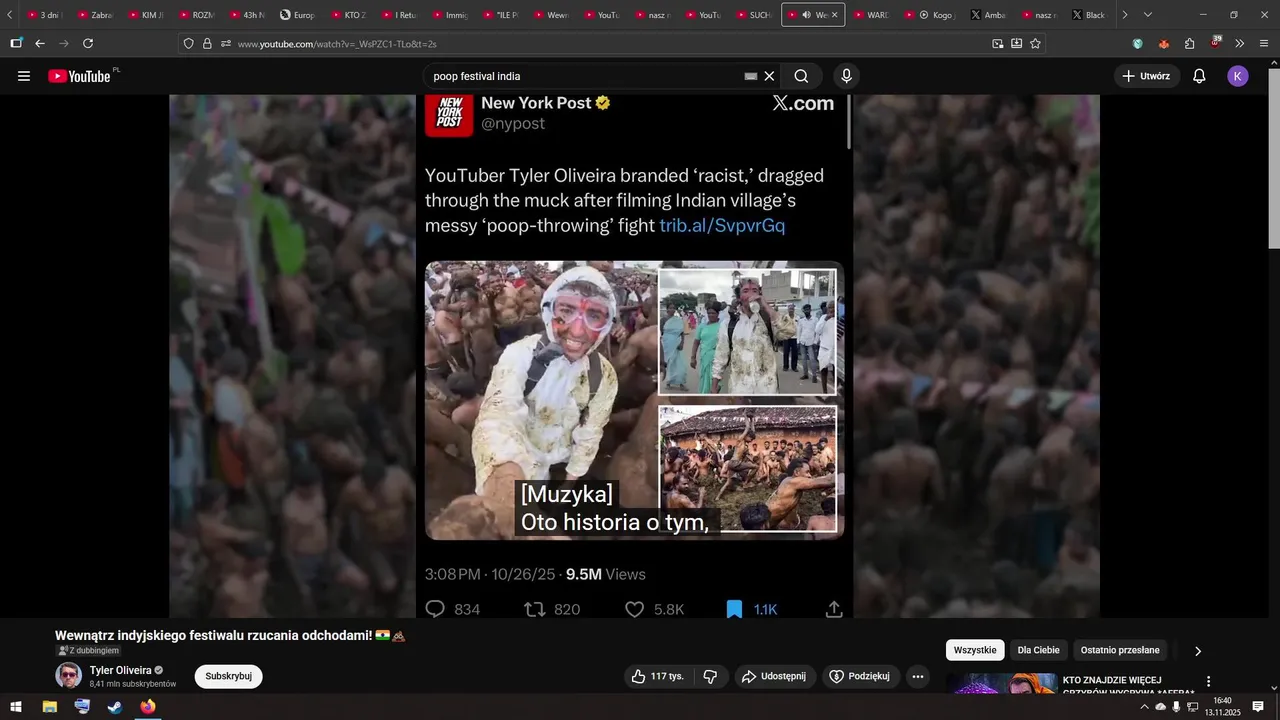
Task: Bookmark this page with the star
Action: pyautogui.click(x=1035, y=43)
